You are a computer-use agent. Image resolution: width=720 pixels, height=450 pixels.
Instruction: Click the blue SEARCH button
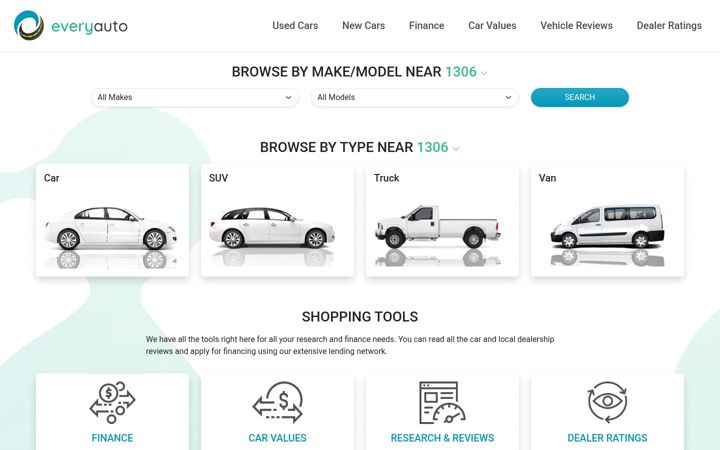point(579,97)
